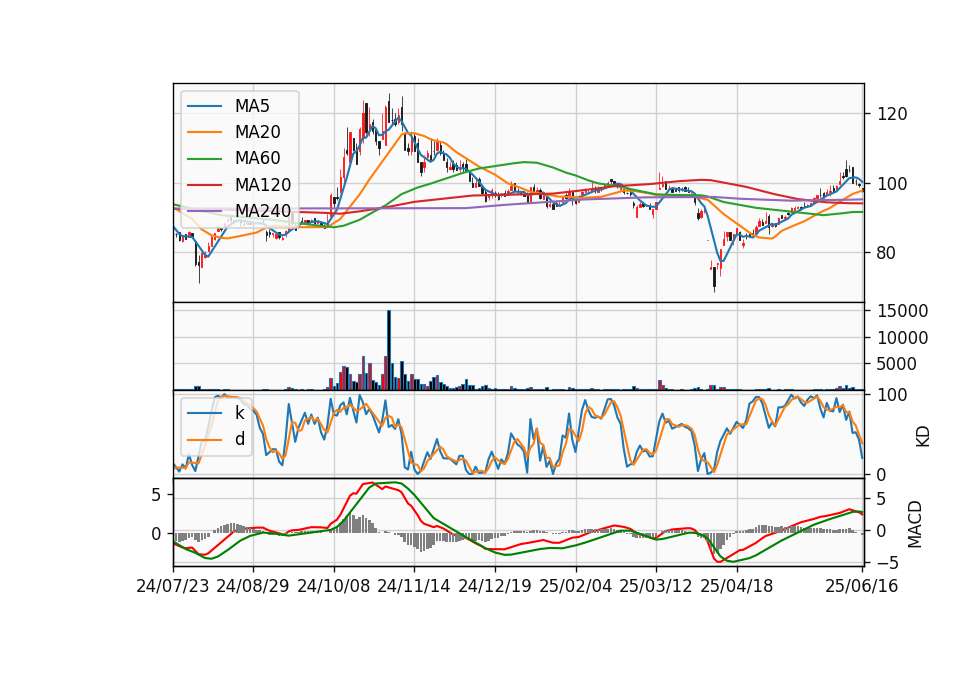Image resolution: width=960 pixels, height=690 pixels.
Task: Click the MA120 legend label
Action: (x=263, y=185)
